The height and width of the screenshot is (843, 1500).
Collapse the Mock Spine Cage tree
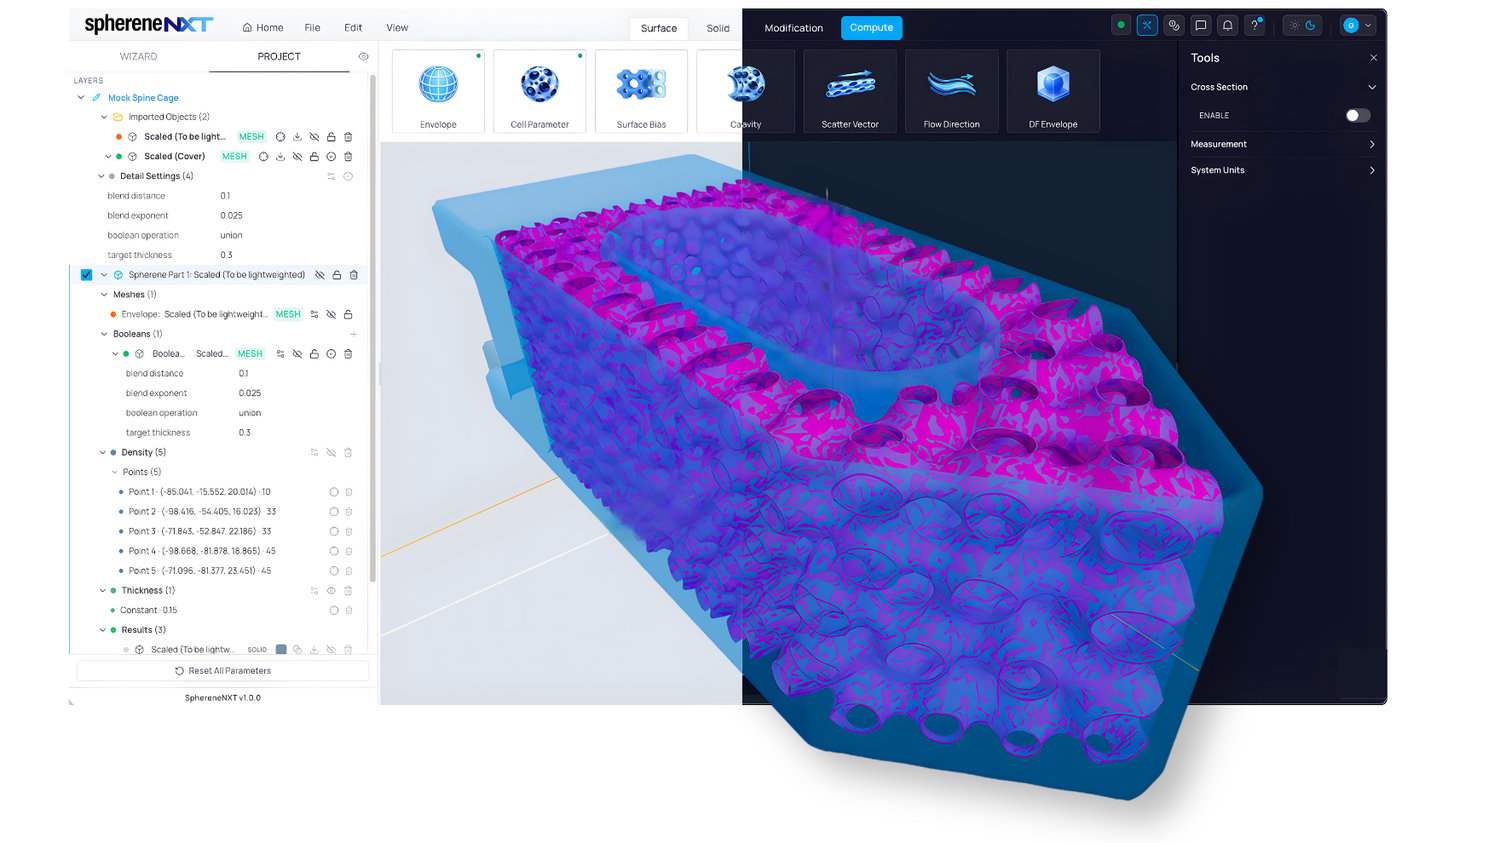click(81, 98)
